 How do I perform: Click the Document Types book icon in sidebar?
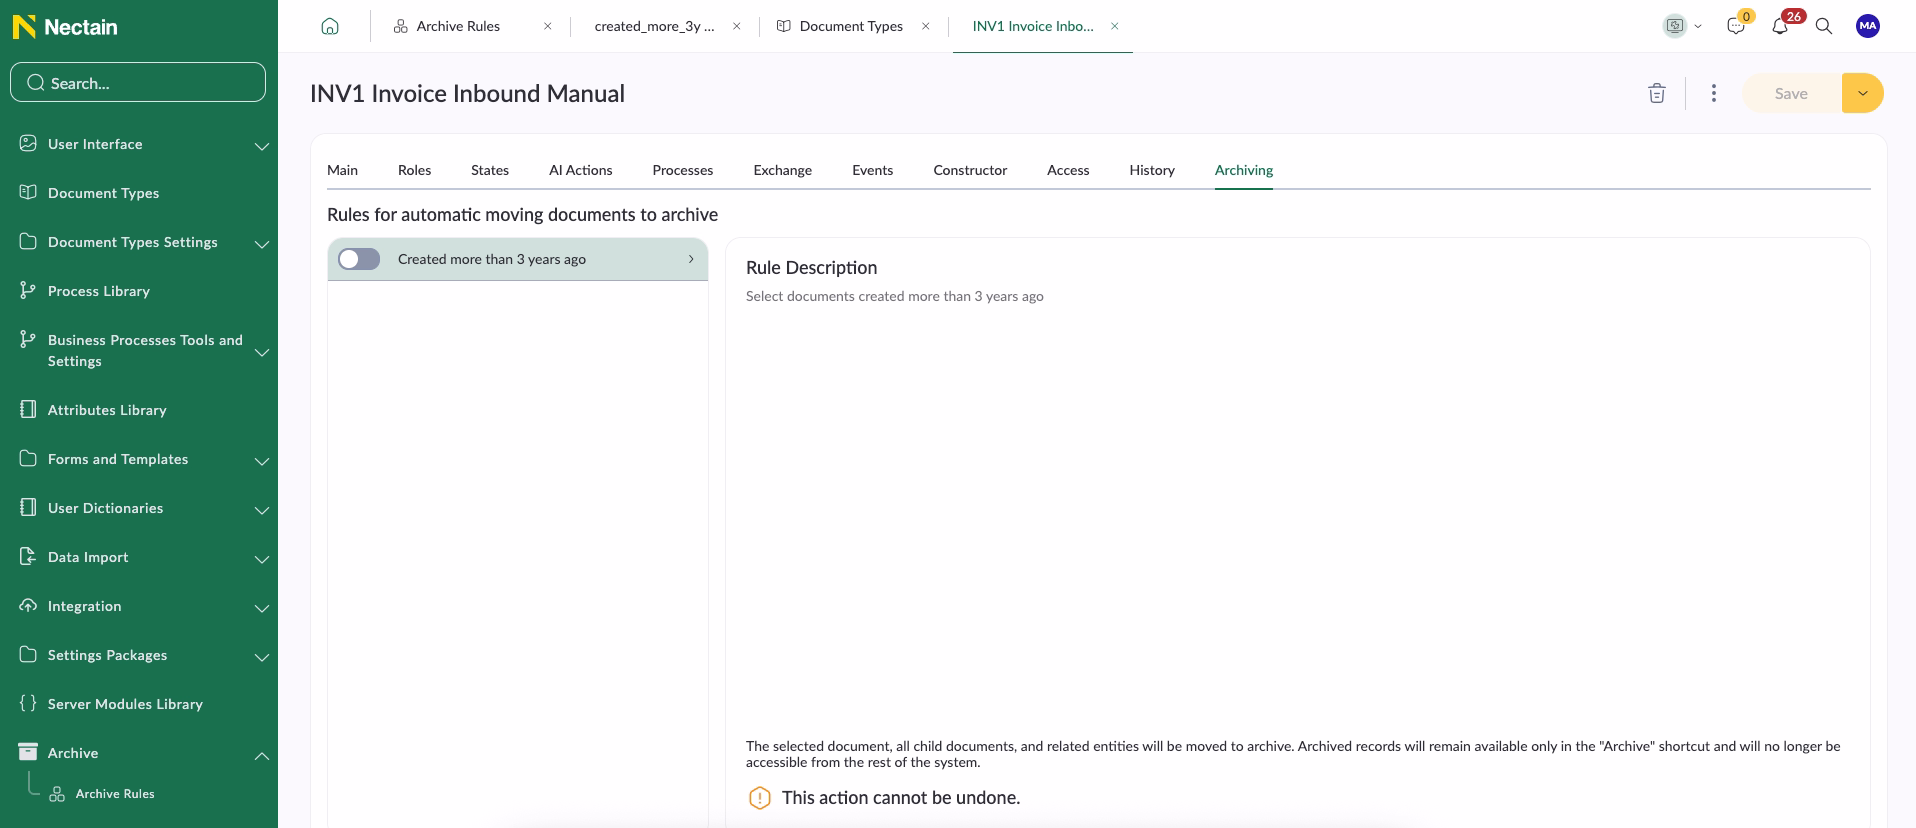[28, 192]
